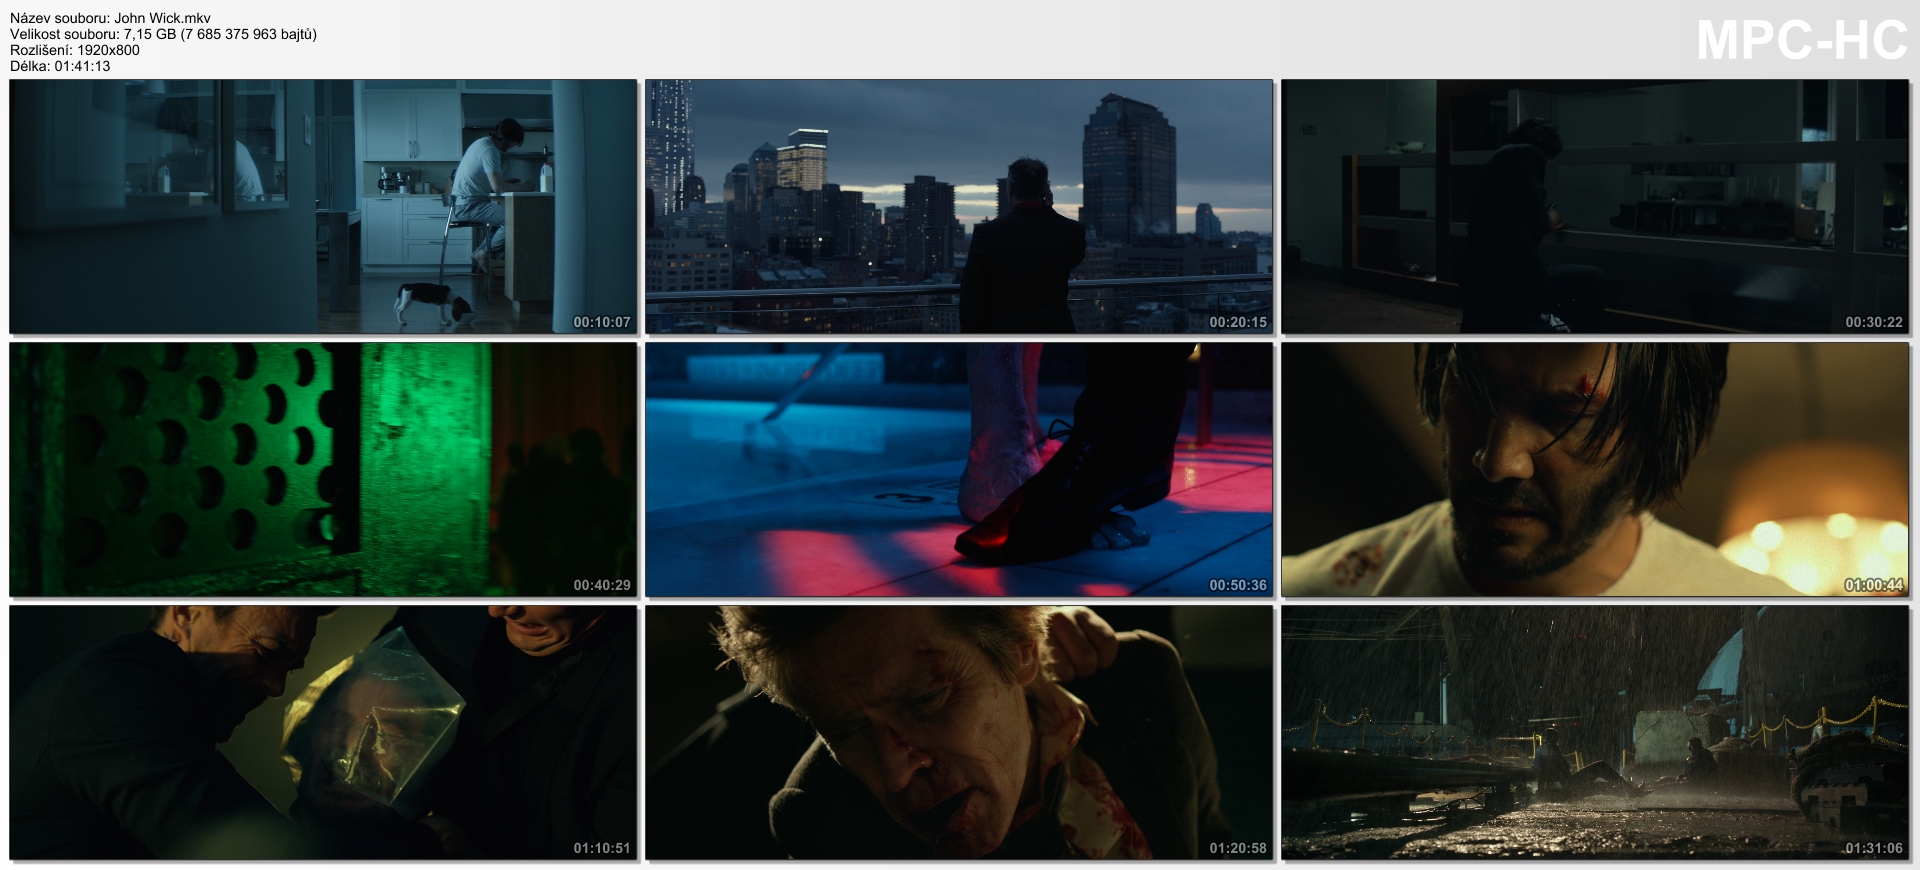
Task: Click timestamp 00:30:22
Action: tap(1874, 322)
